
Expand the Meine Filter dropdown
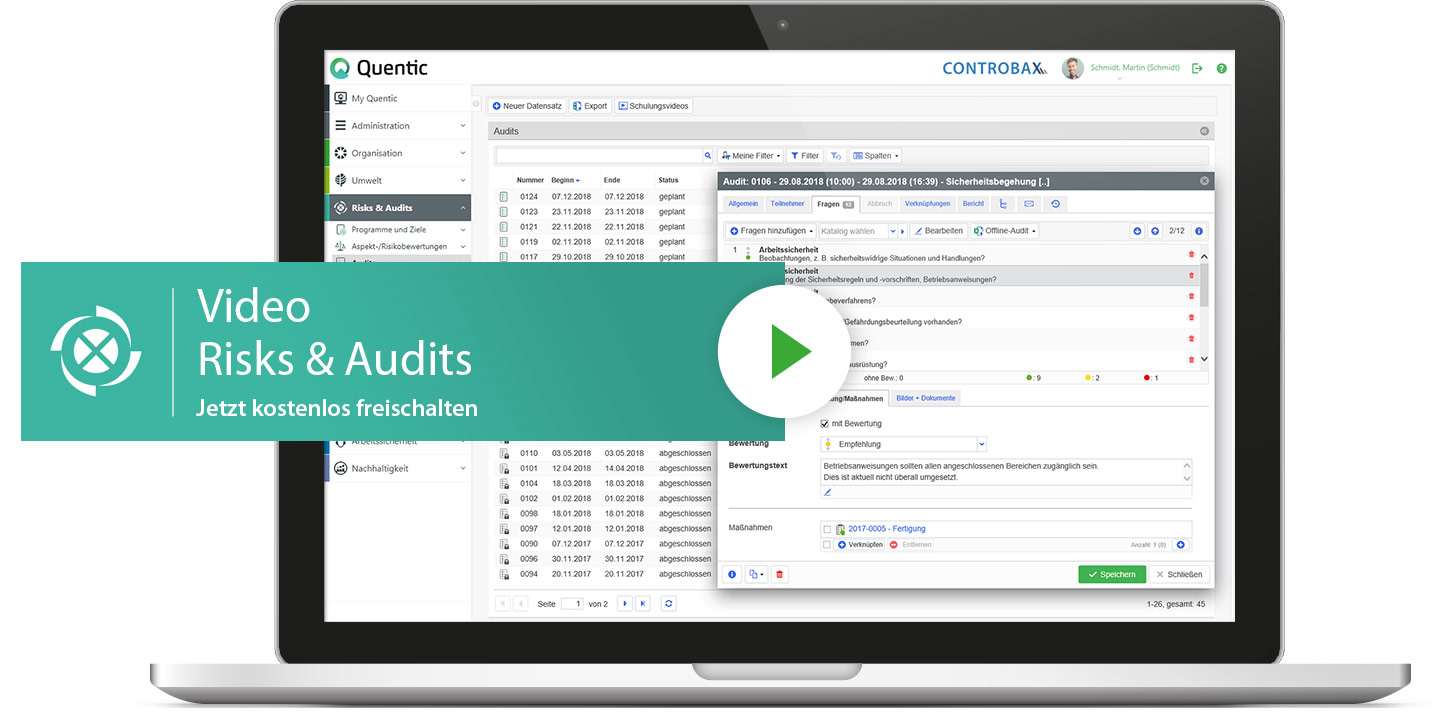(750, 156)
